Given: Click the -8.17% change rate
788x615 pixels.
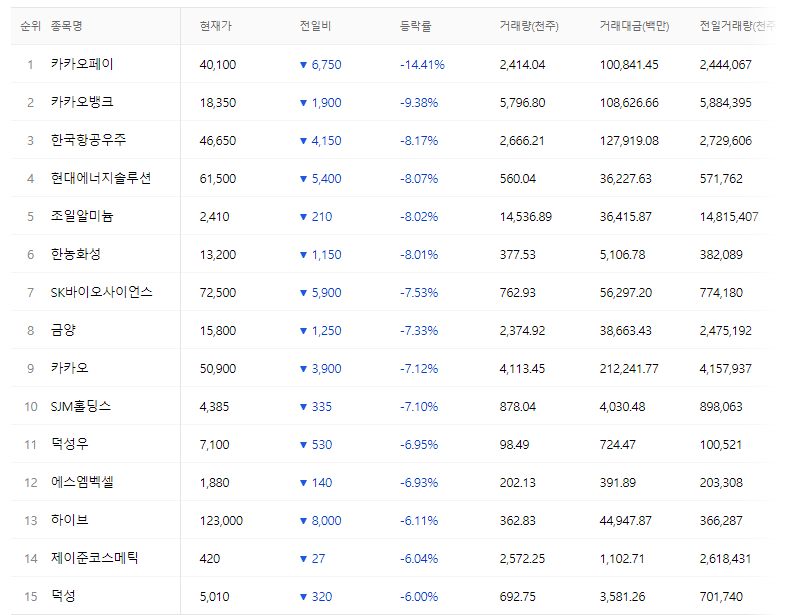Looking at the screenshot, I should (x=419, y=141).
